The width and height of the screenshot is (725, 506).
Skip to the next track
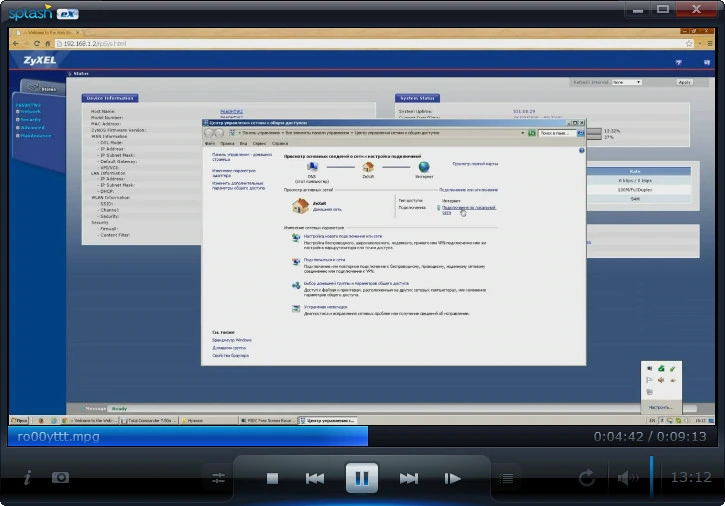click(409, 478)
